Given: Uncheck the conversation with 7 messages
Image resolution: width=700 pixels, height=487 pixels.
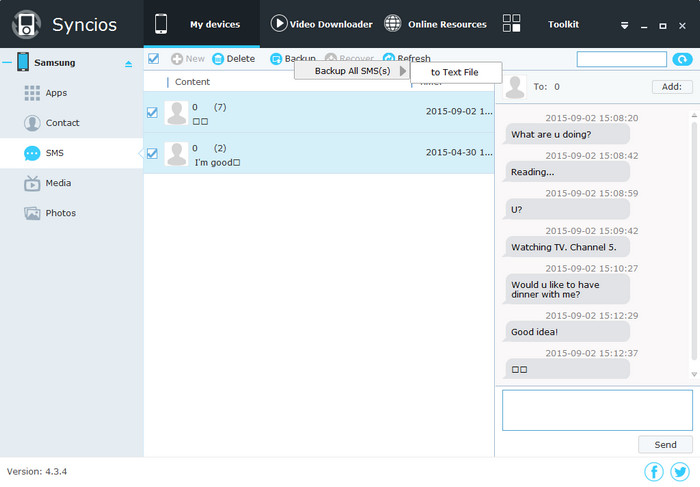Looking at the screenshot, I should (152, 112).
